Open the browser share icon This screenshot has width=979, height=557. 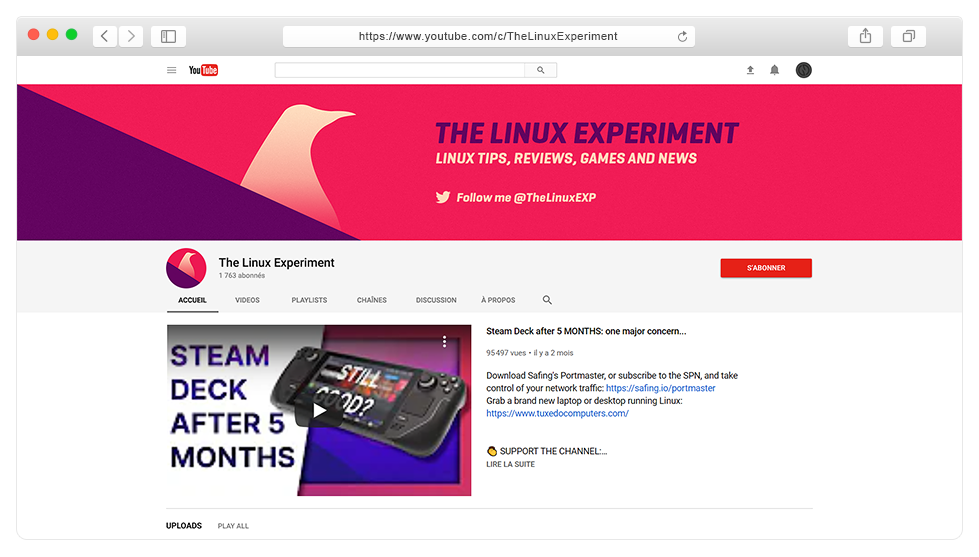pyautogui.click(x=865, y=36)
